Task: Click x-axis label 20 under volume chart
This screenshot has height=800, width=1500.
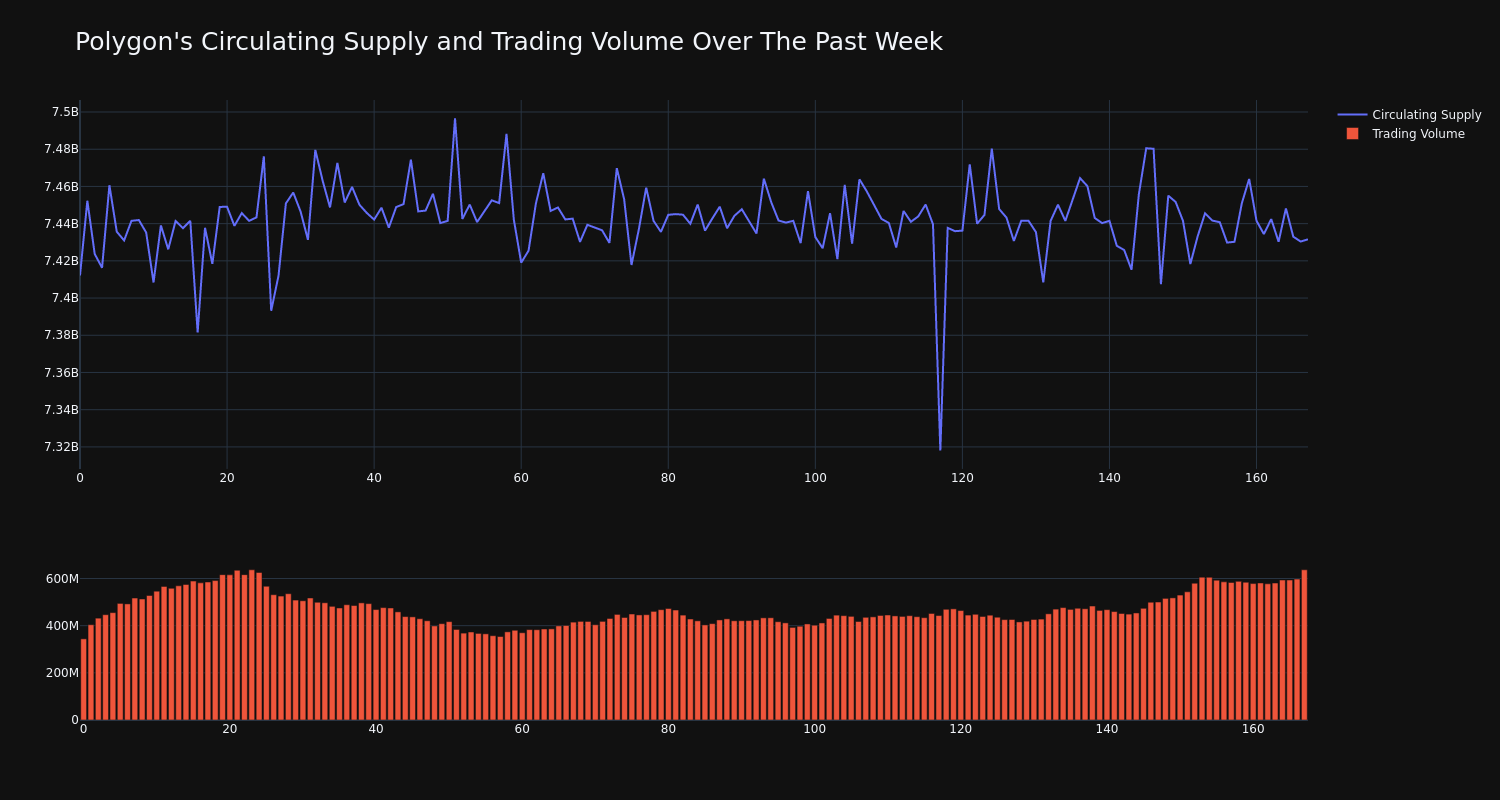Action: coord(230,729)
